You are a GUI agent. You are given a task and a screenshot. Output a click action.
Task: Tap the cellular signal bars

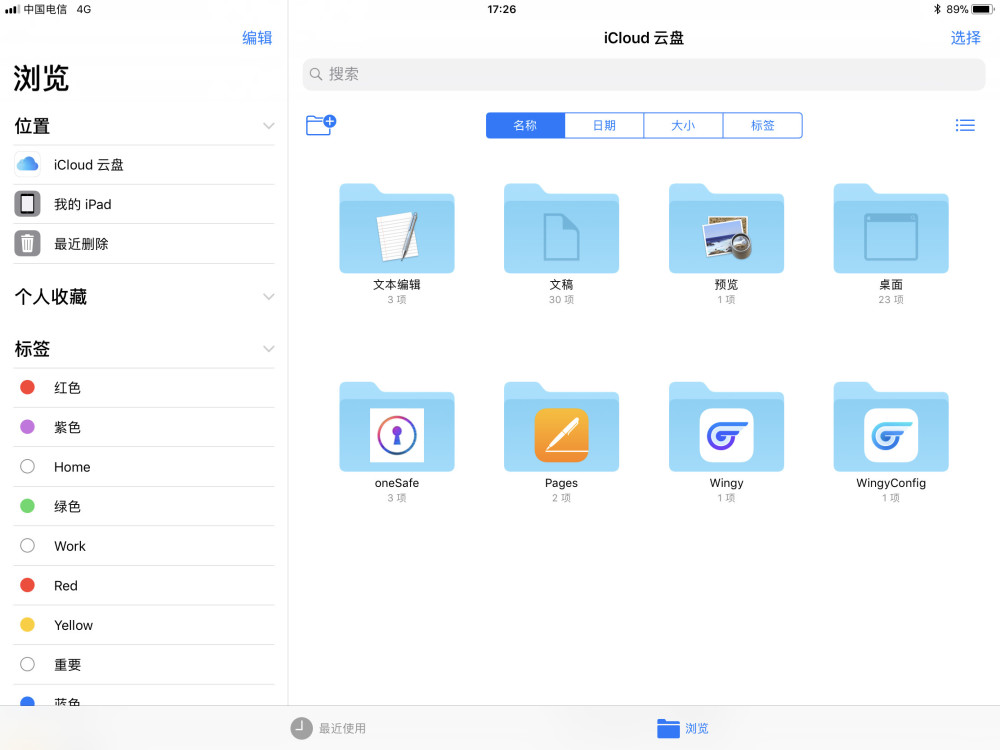tap(11, 9)
